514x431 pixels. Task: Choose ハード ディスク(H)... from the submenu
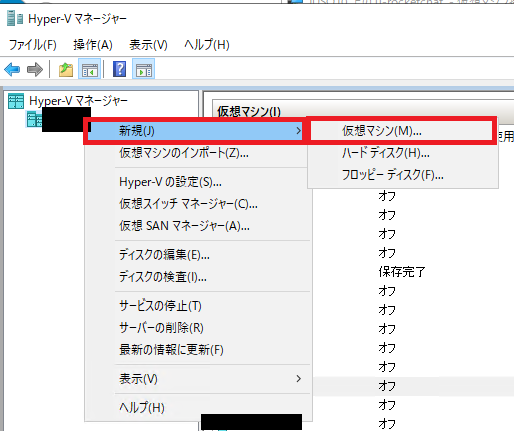403,153
